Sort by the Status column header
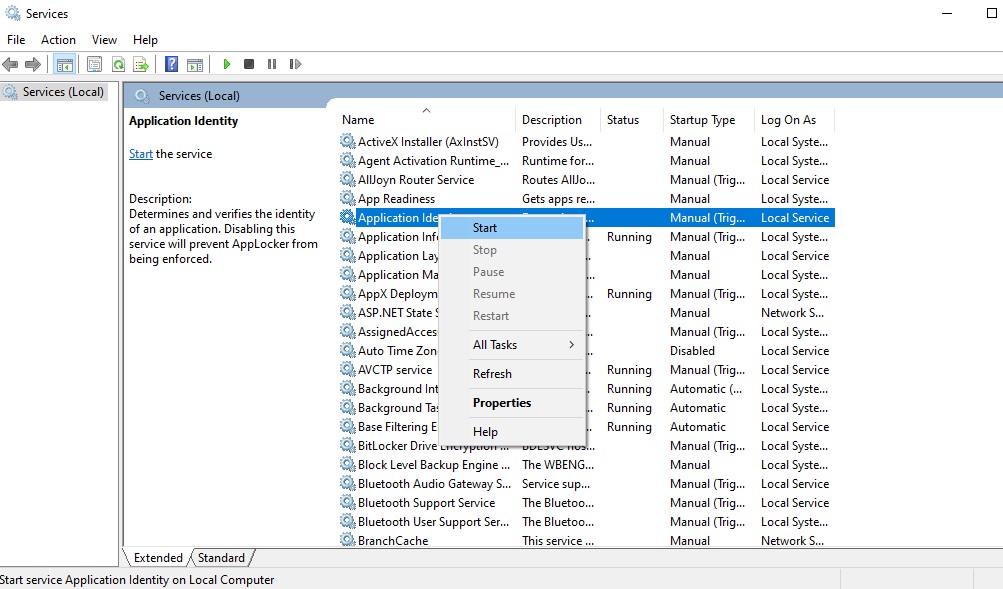The height and width of the screenshot is (589, 1003). [x=631, y=120]
